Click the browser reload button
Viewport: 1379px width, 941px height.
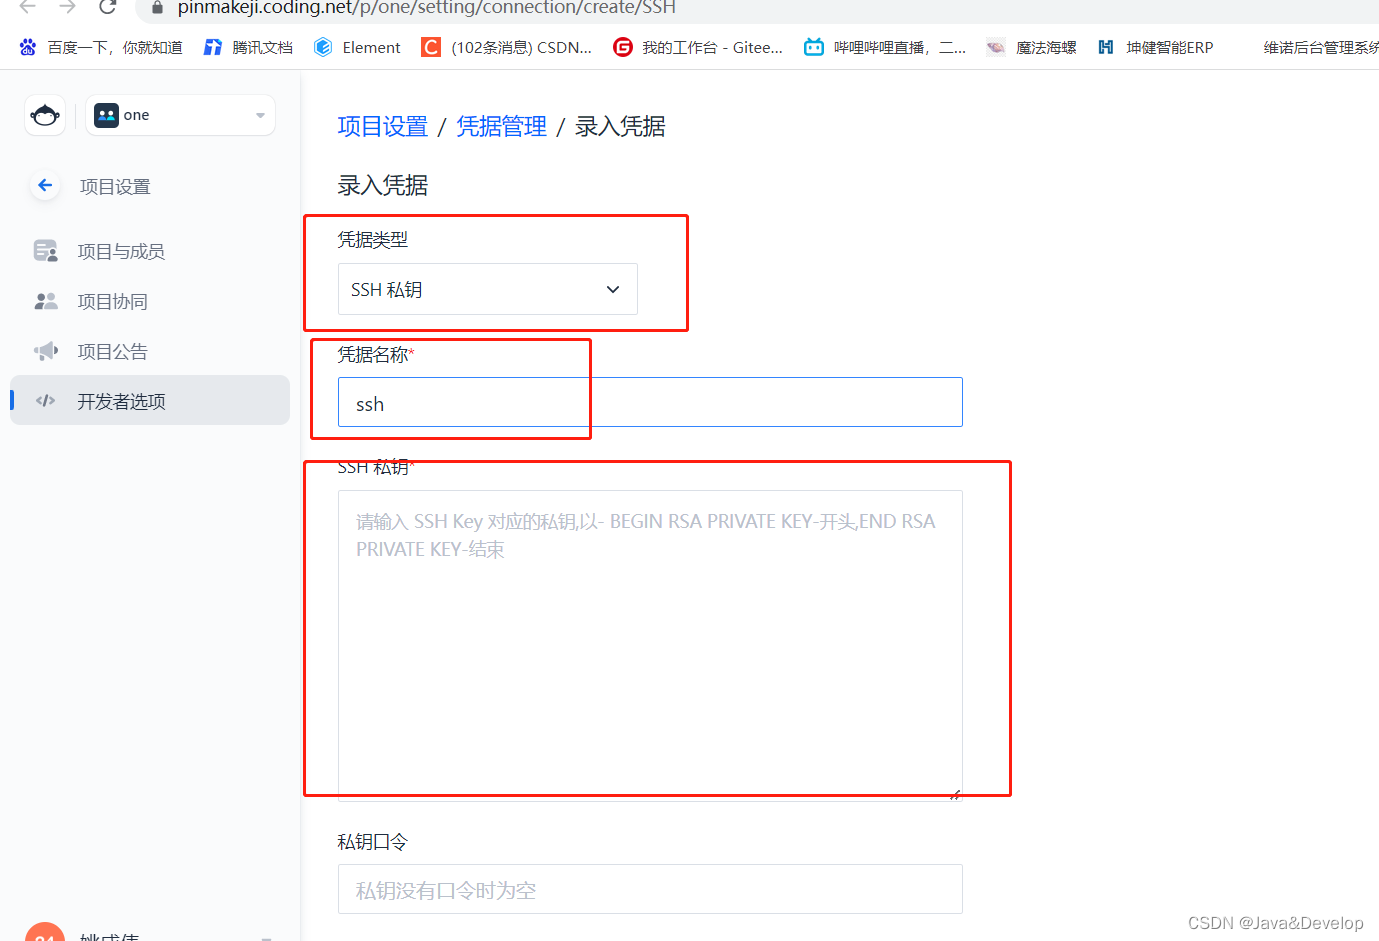click(108, 7)
